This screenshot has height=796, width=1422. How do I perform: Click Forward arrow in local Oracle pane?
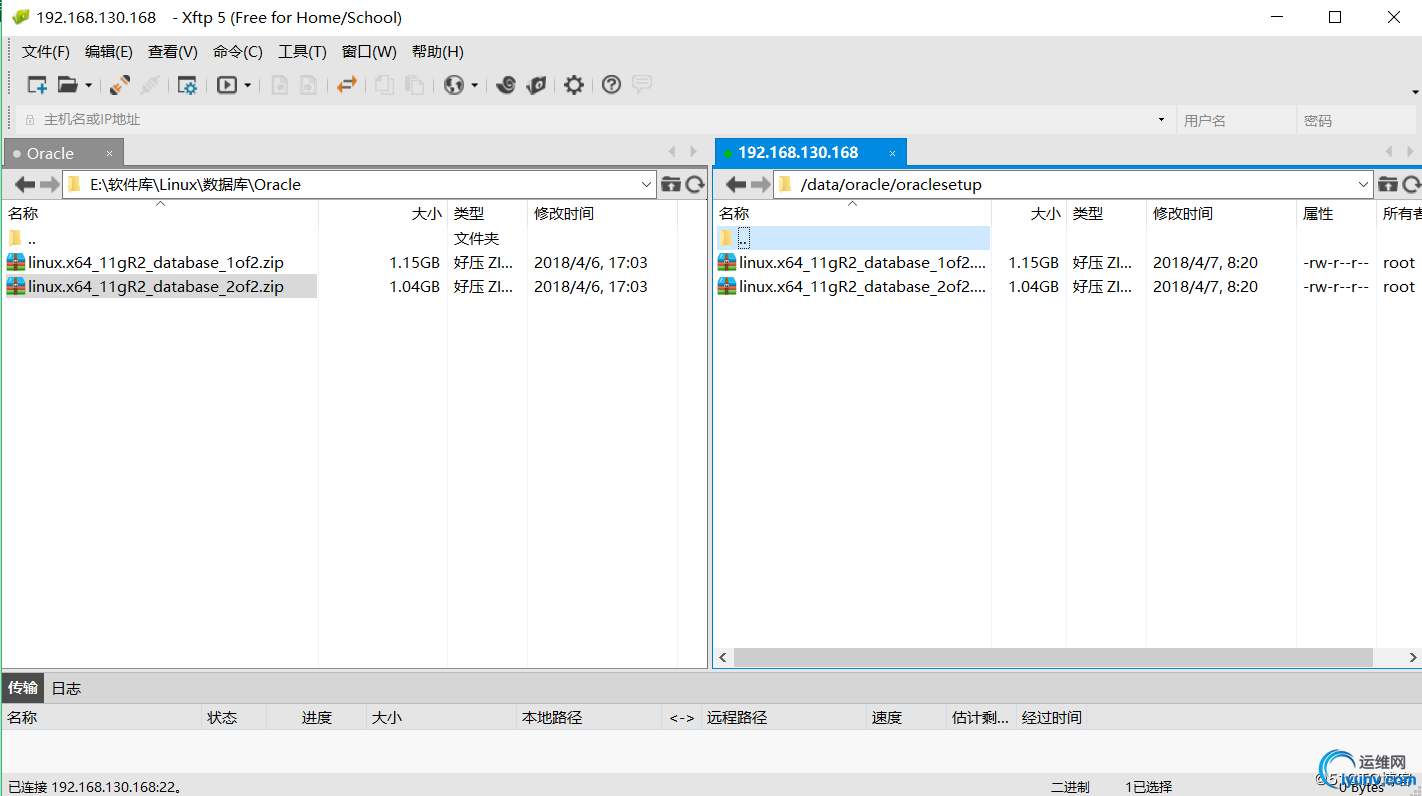point(50,184)
